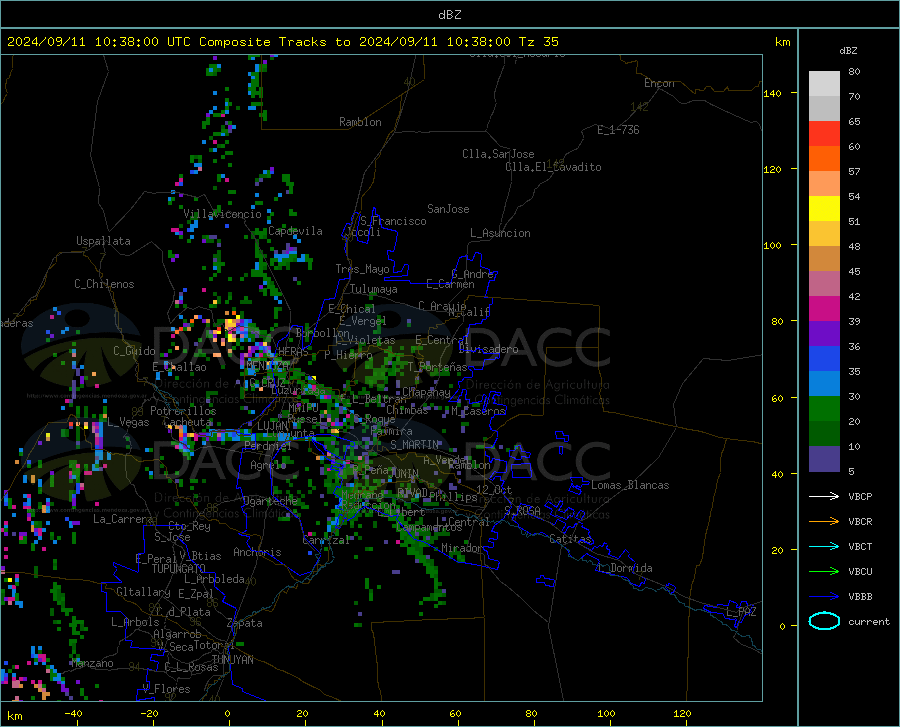The height and width of the screenshot is (727, 900).
Task: Pick the red swatch between 65 and 60
Action: tap(824, 134)
